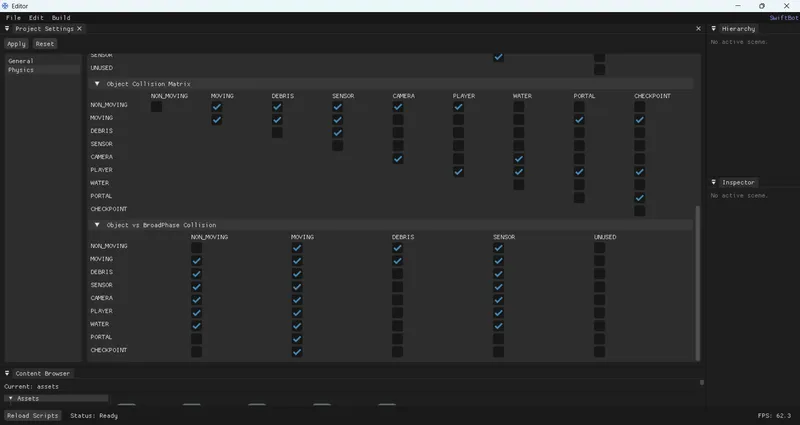
Task: Disable BroadPhase CHECKPOINT row MOVING checkbox
Action: 297,352
